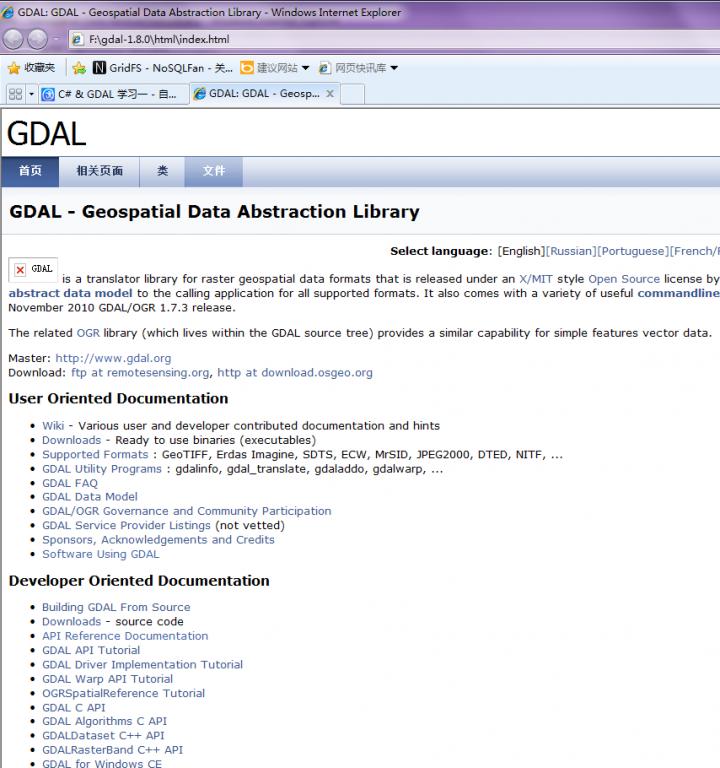Click the browser Forward button
720x768 pixels.
(x=38, y=39)
